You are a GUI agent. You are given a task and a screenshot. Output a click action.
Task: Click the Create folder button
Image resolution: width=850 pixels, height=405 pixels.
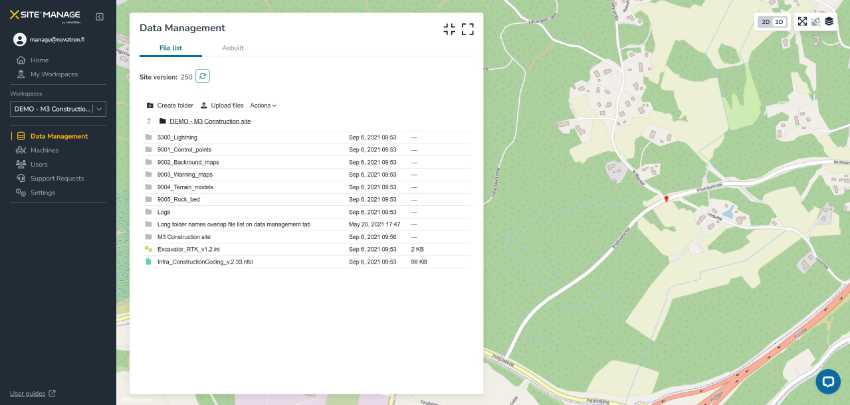click(x=170, y=105)
